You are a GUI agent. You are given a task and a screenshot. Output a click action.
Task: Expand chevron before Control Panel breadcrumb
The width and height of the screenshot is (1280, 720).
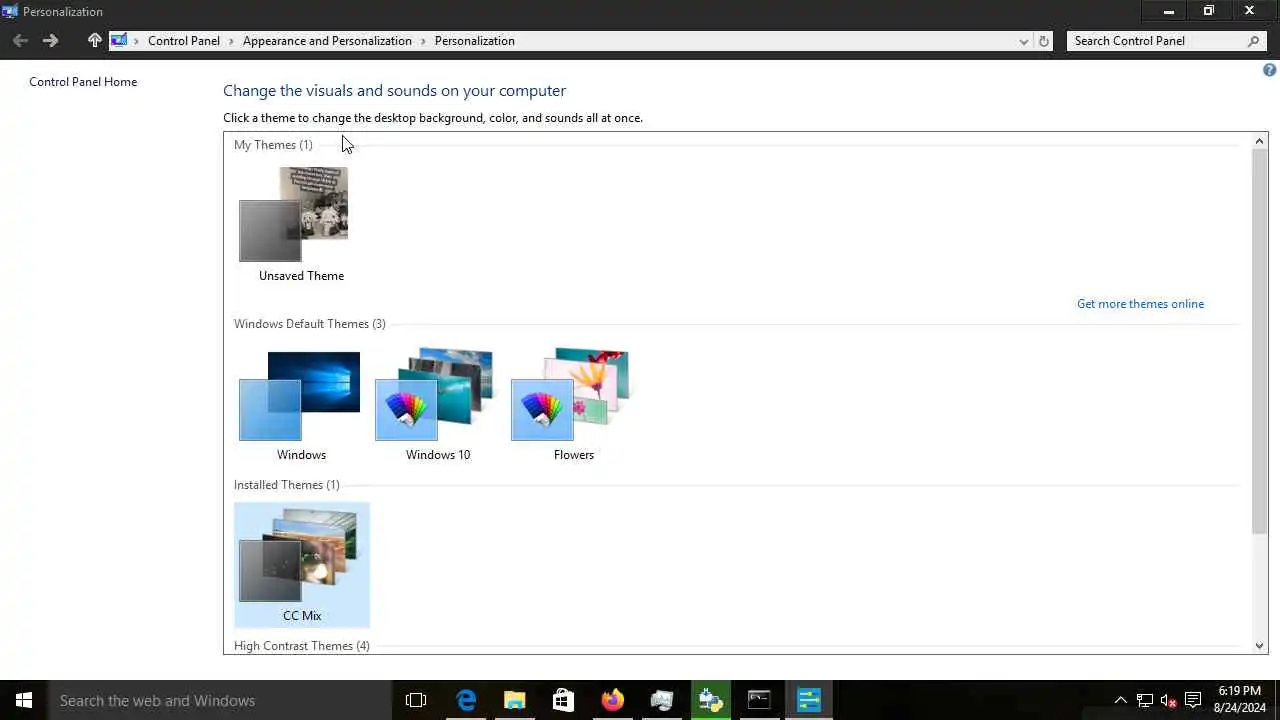coord(137,41)
